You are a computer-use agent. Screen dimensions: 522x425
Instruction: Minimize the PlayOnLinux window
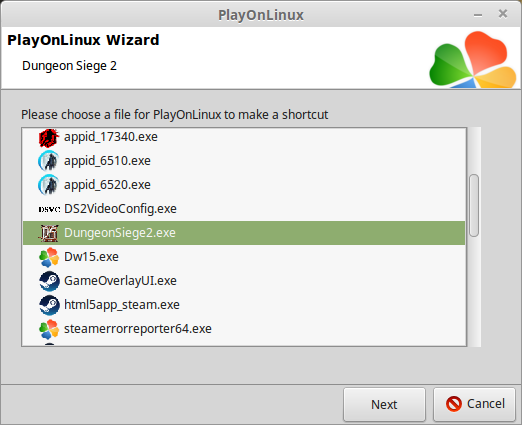pos(478,15)
